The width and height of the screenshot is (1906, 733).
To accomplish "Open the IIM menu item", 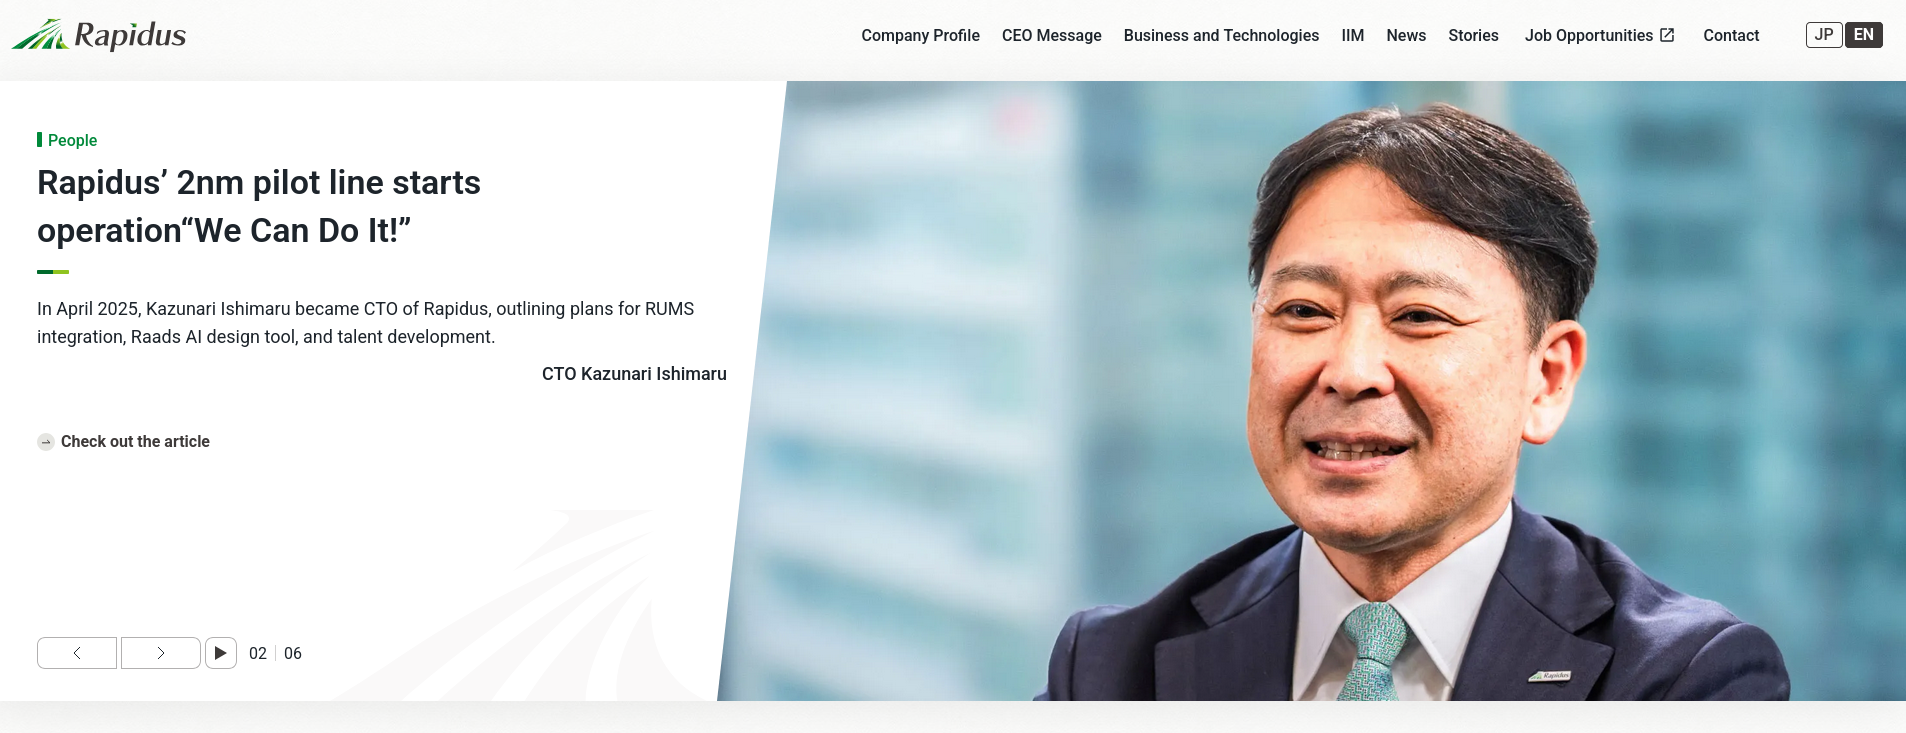I will [x=1352, y=35].
